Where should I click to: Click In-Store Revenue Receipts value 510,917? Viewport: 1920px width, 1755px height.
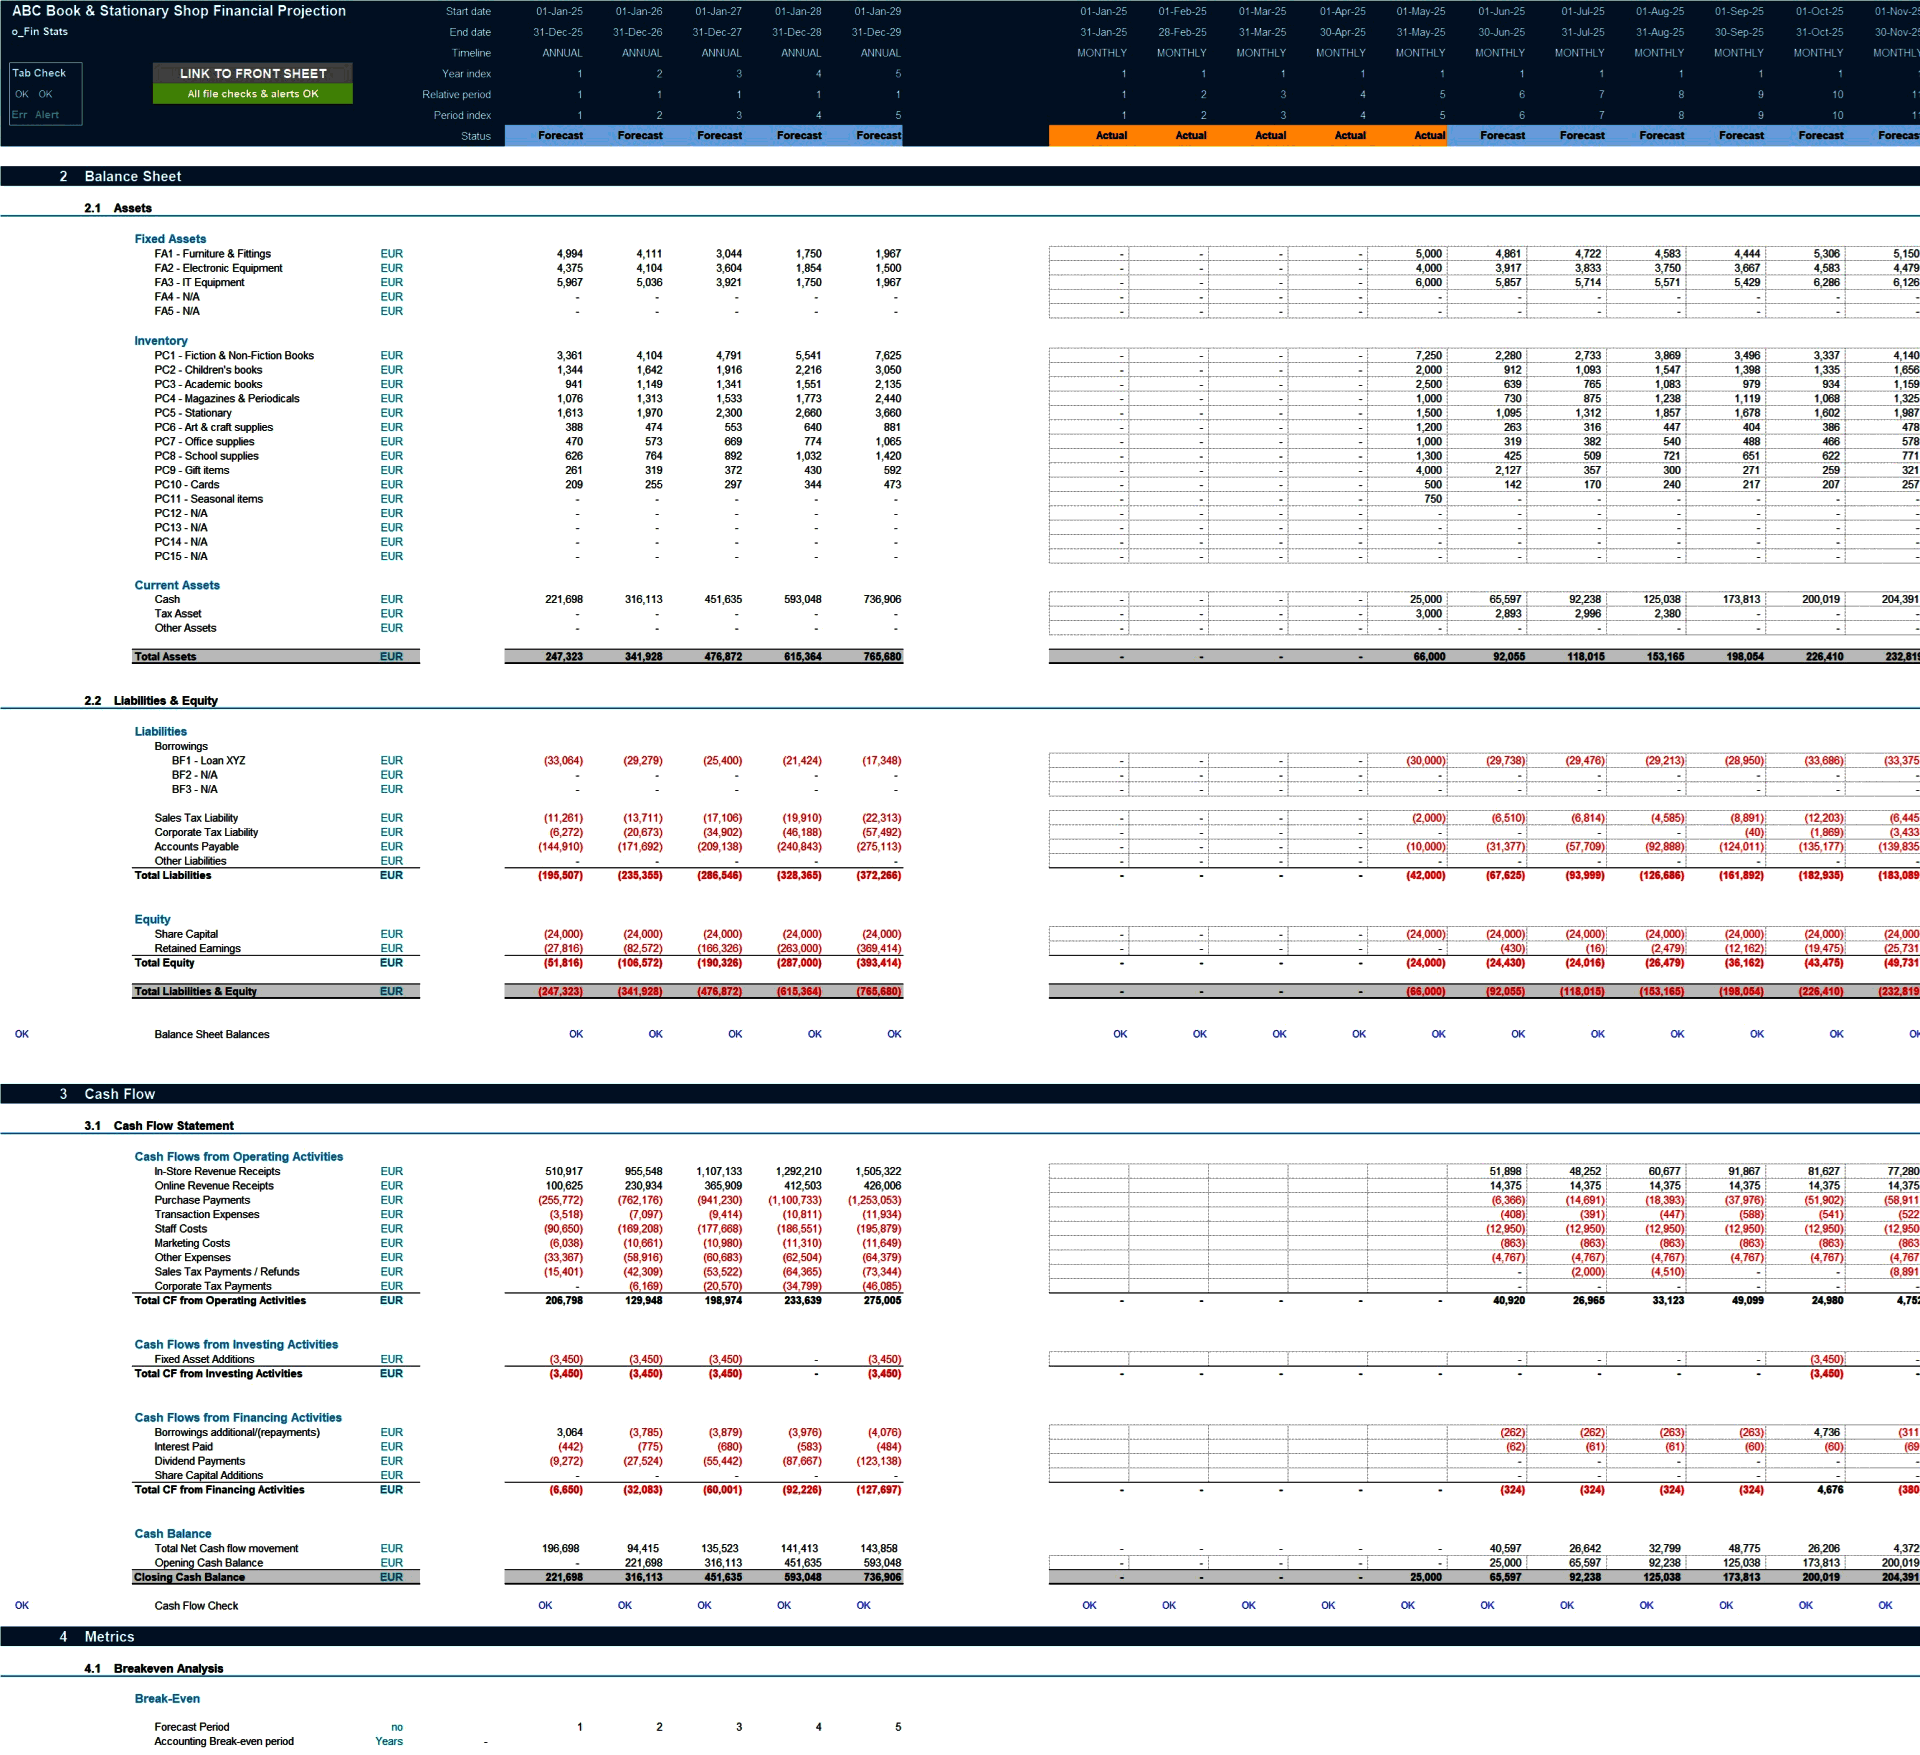coord(564,1172)
